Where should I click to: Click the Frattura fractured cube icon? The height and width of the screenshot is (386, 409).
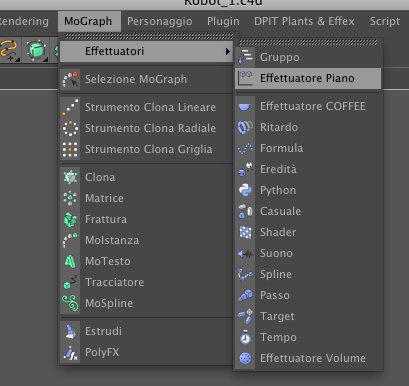point(70,219)
